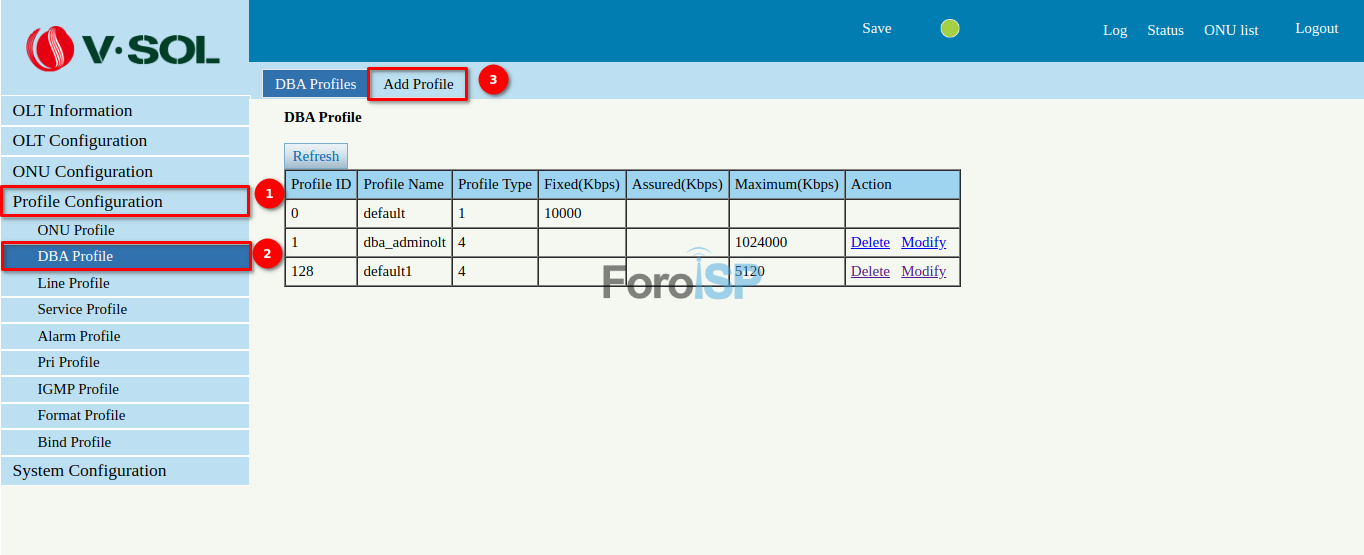
Task: Modify the default1 profile
Action: 923,271
